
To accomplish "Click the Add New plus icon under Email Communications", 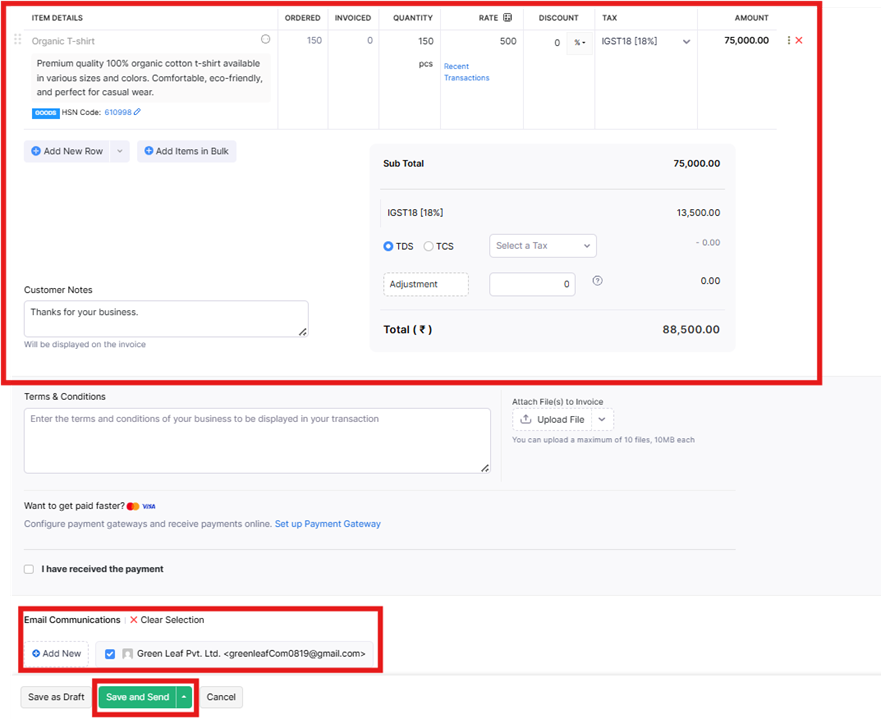I will [x=35, y=653].
